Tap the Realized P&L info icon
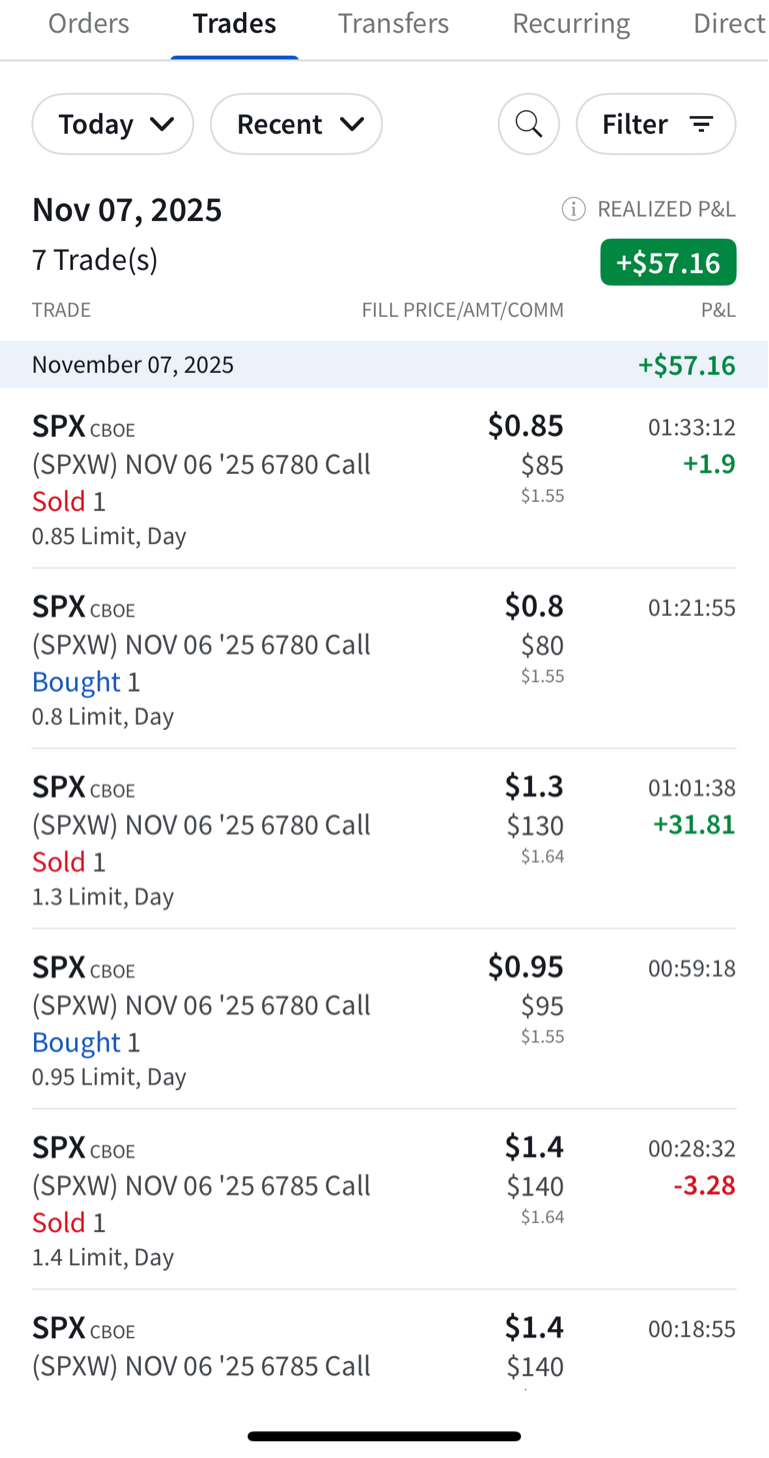This screenshot has width=769, height=1458. [573, 209]
